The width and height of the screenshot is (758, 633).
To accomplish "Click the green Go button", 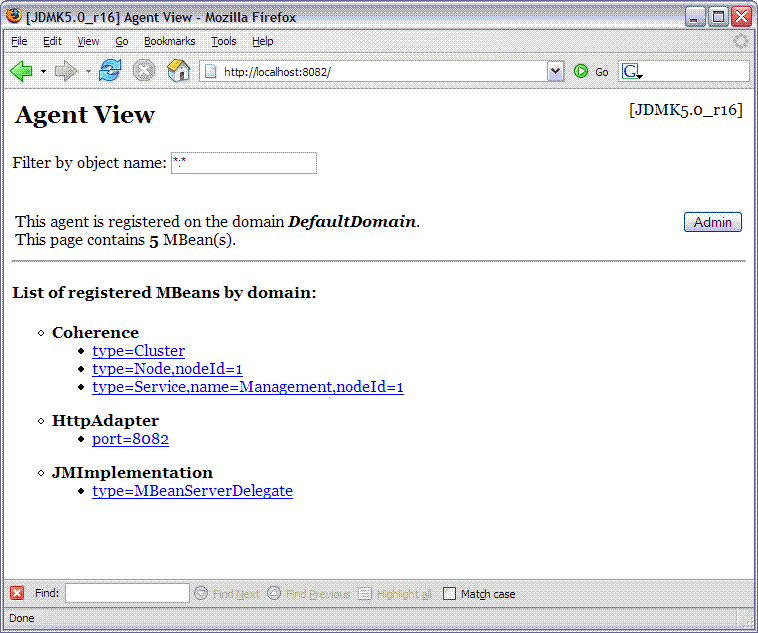I will pos(591,72).
